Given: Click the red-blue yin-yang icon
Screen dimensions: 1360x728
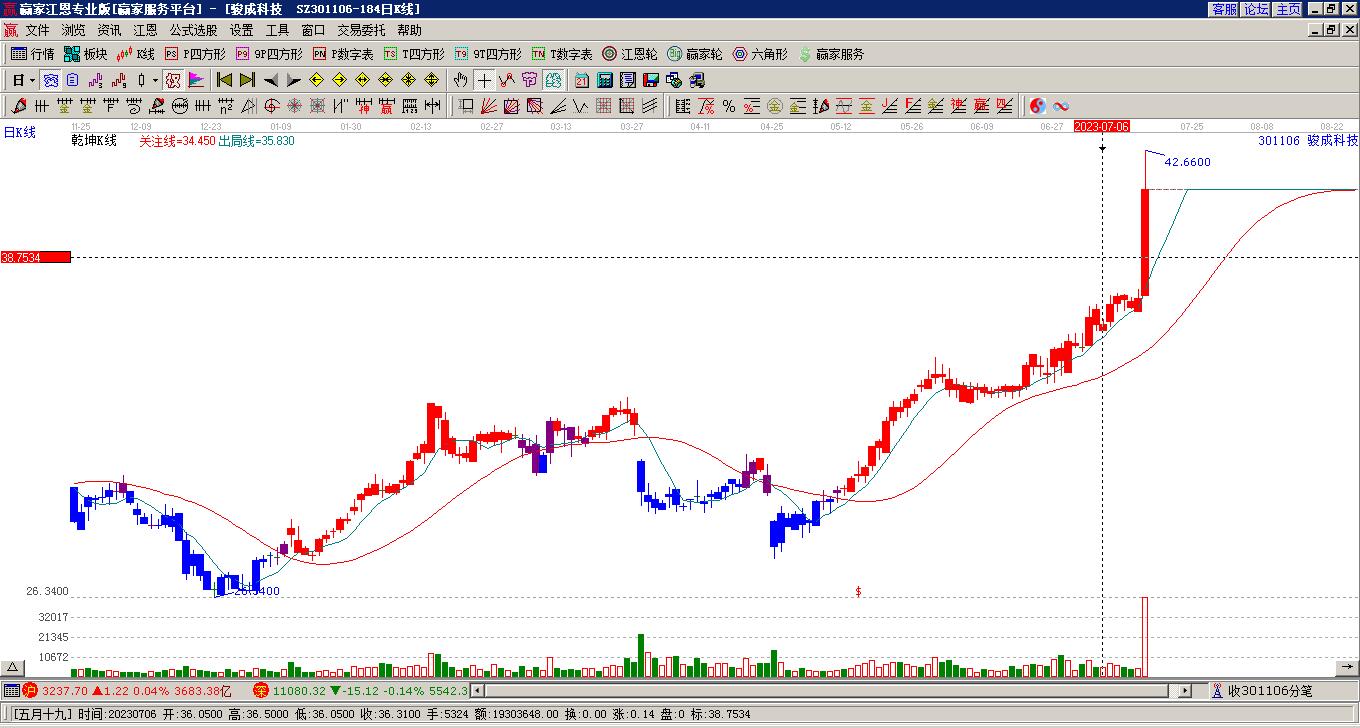Looking at the screenshot, I should [x=1038, y=106].
